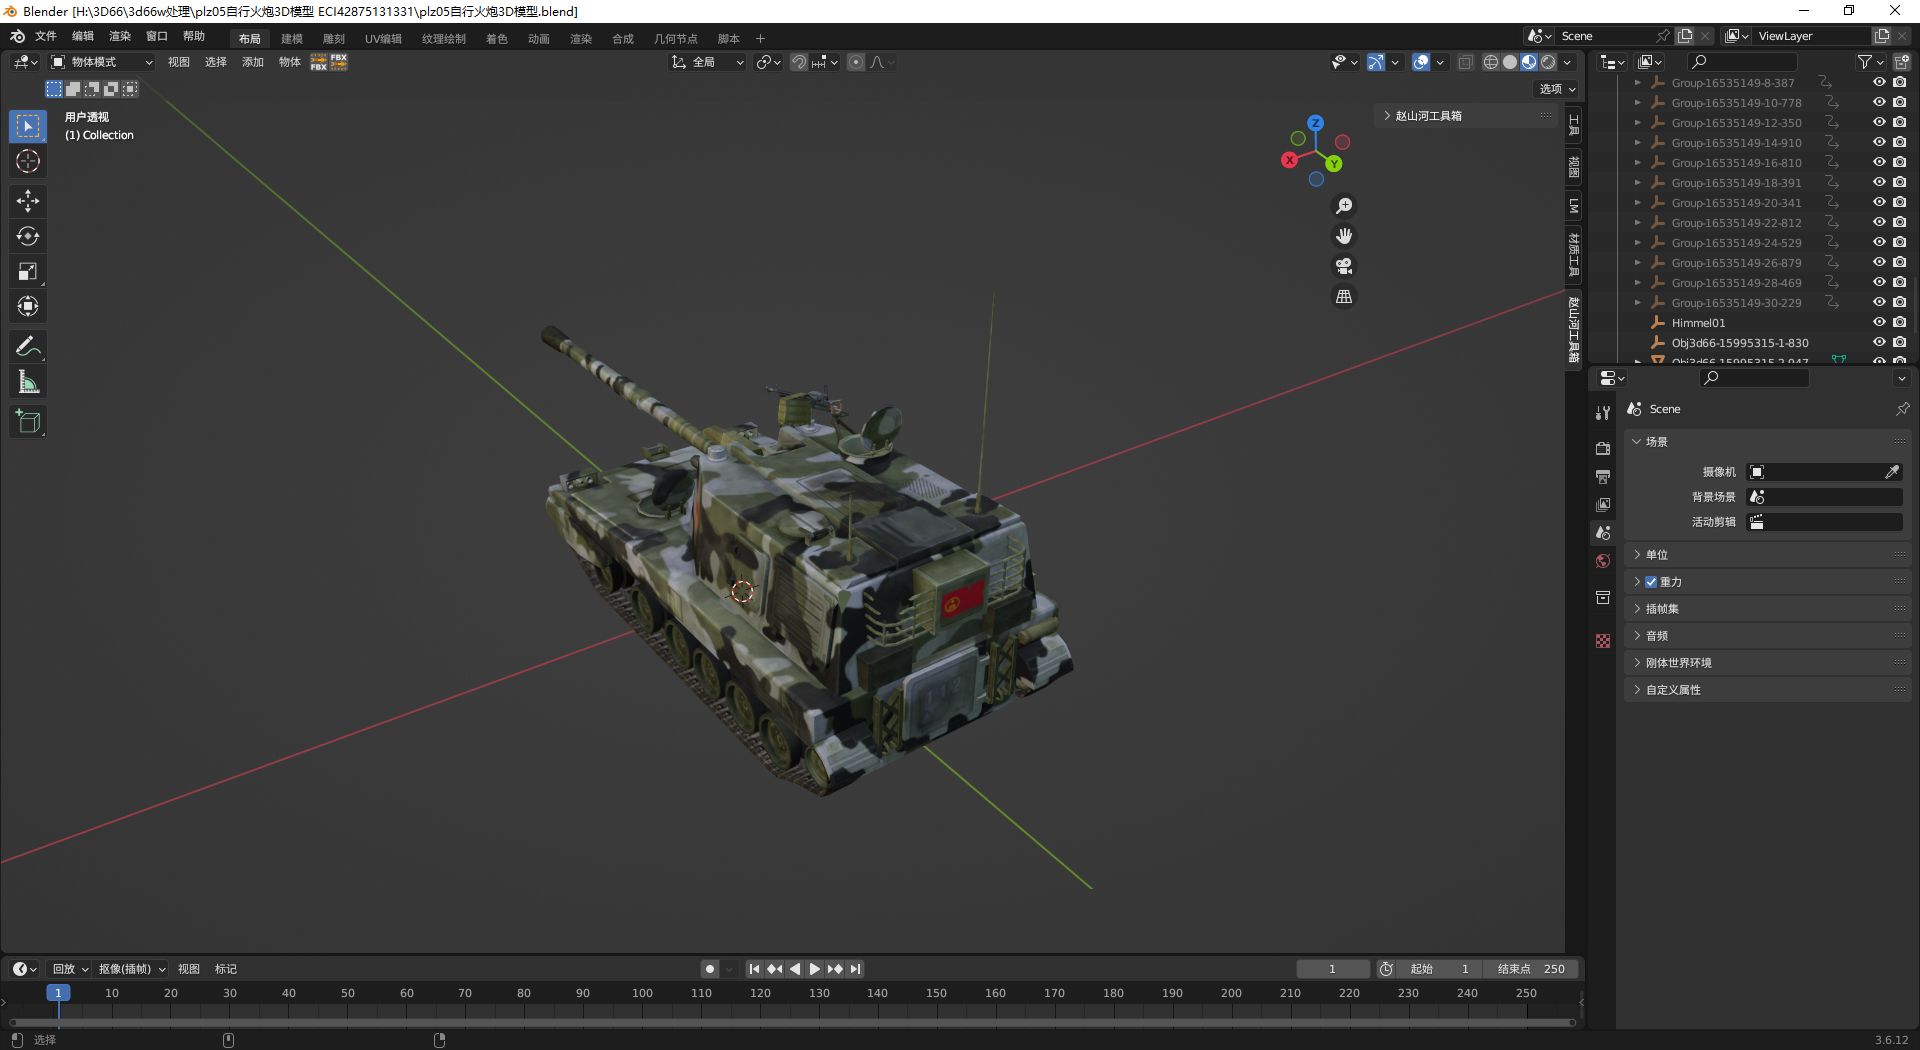
Task: Switch to the 建模 workspace tab
Action: (292, 39)
